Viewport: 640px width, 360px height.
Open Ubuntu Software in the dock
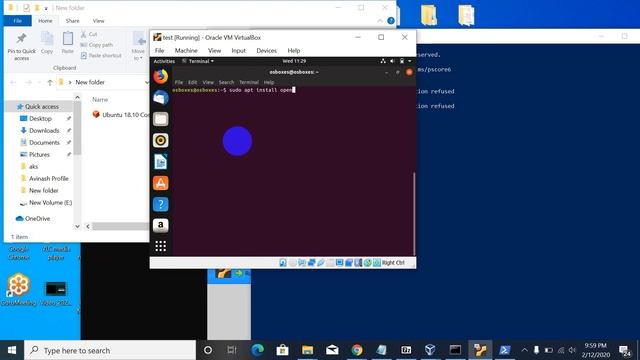coord(160,183)
